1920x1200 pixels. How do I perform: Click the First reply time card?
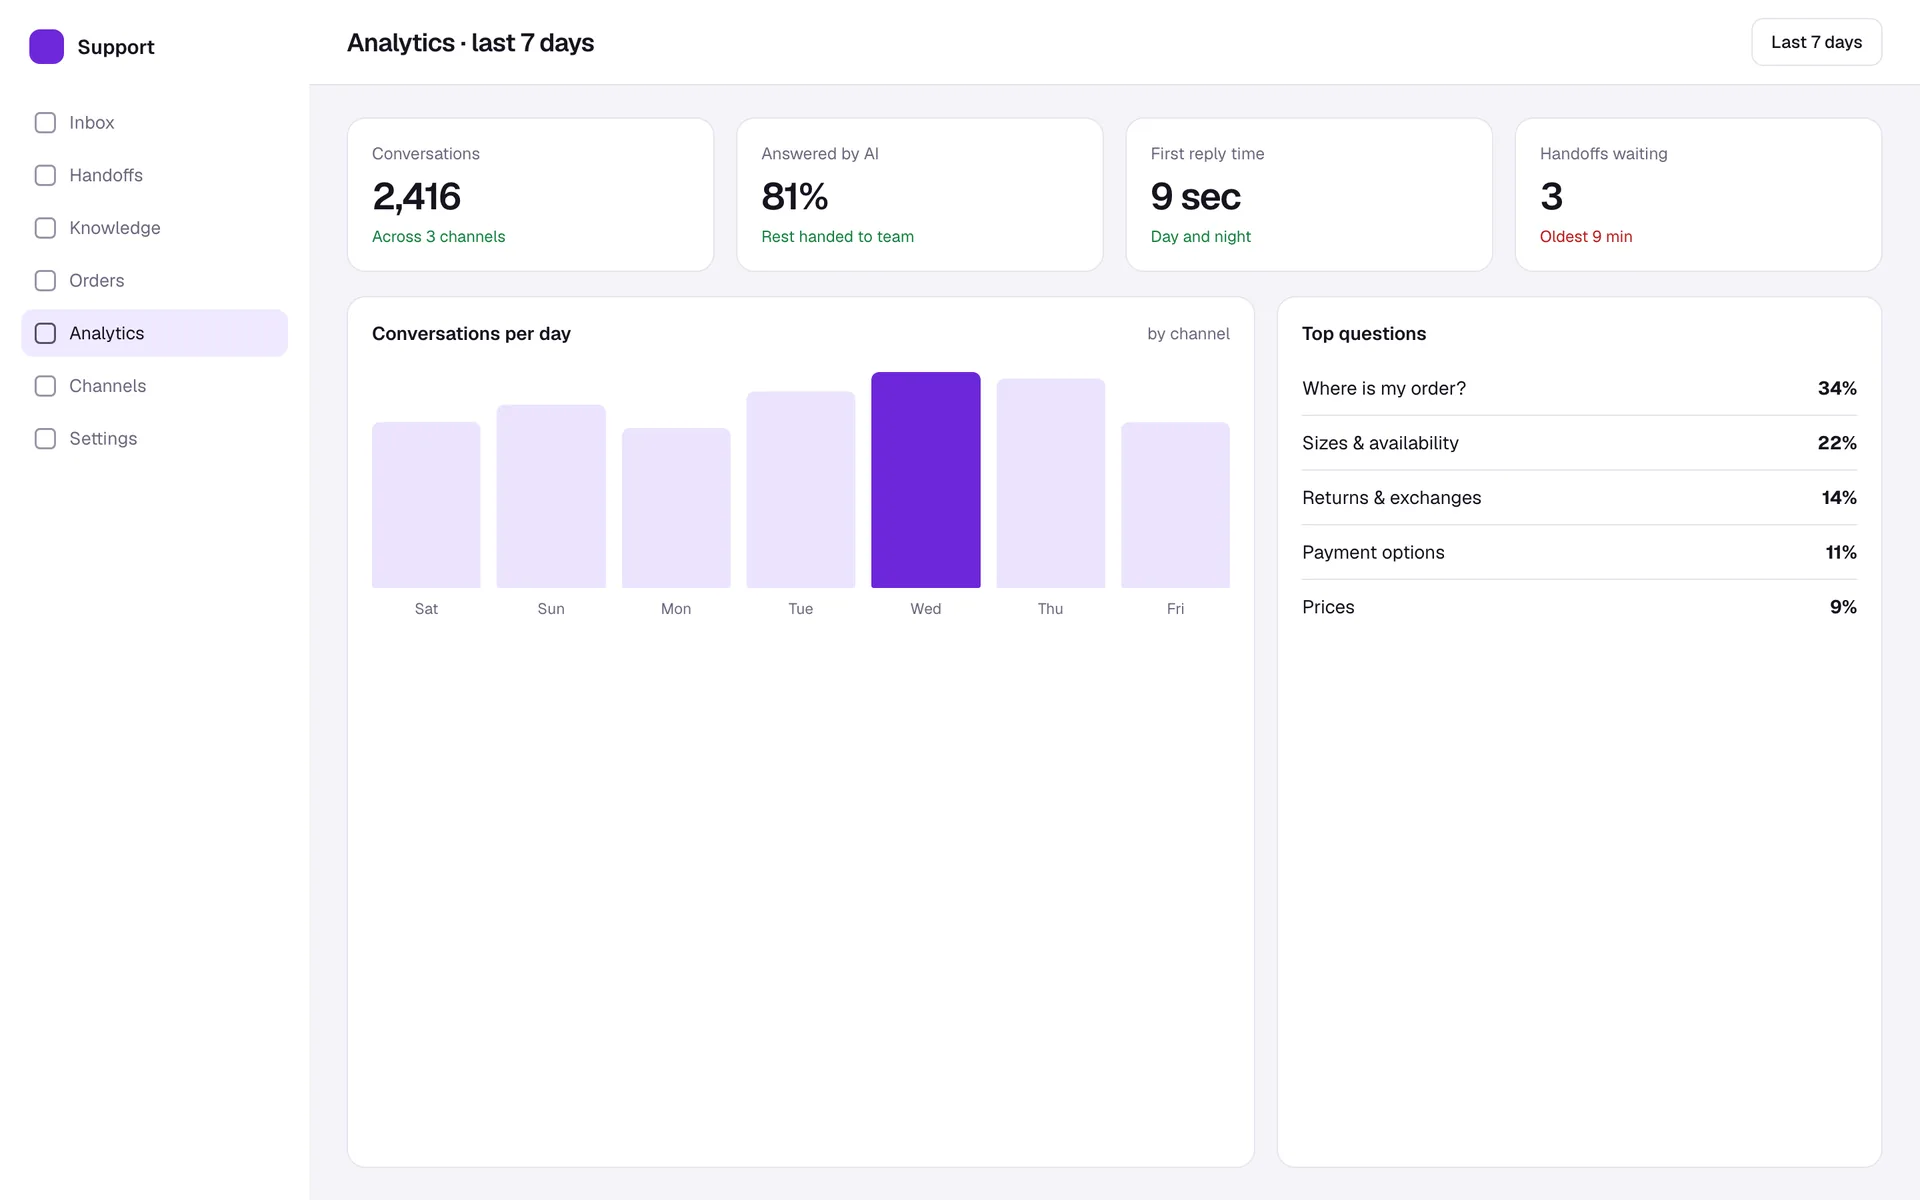coord(1309,195)
